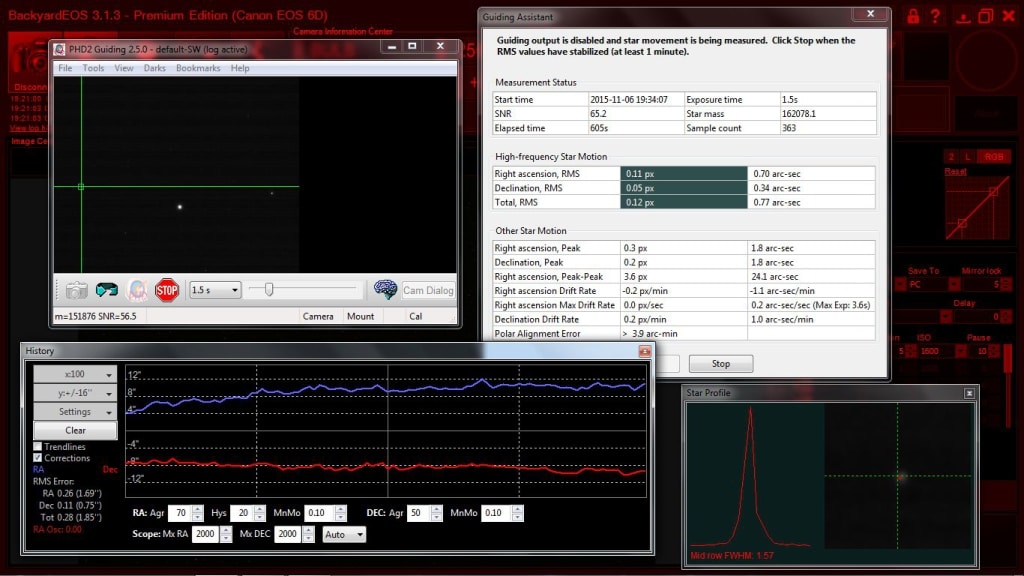Click the Hys spinner arrows
Image resolution: width=1024 pixels, height=576 pixels.
(260, 513)
